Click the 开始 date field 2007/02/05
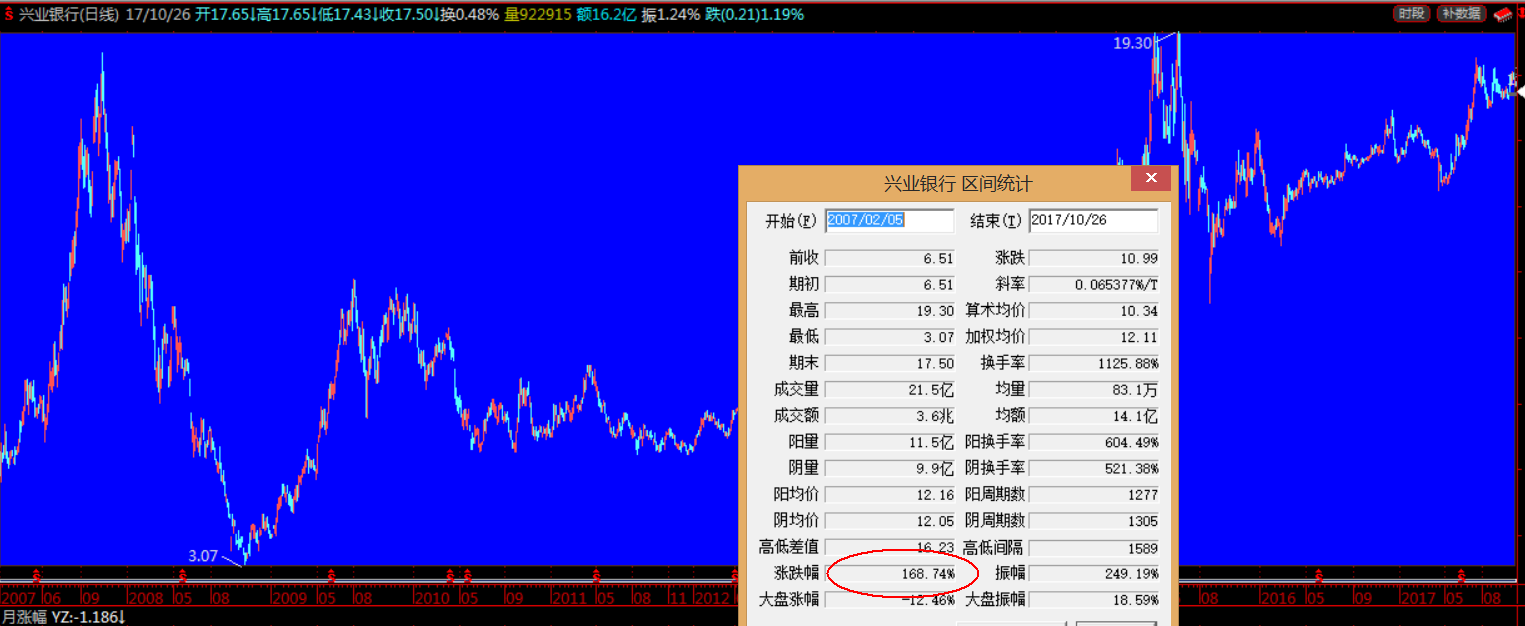Image resolution: width=1525 pixels, height=626 pixels. tap(890, 221)
